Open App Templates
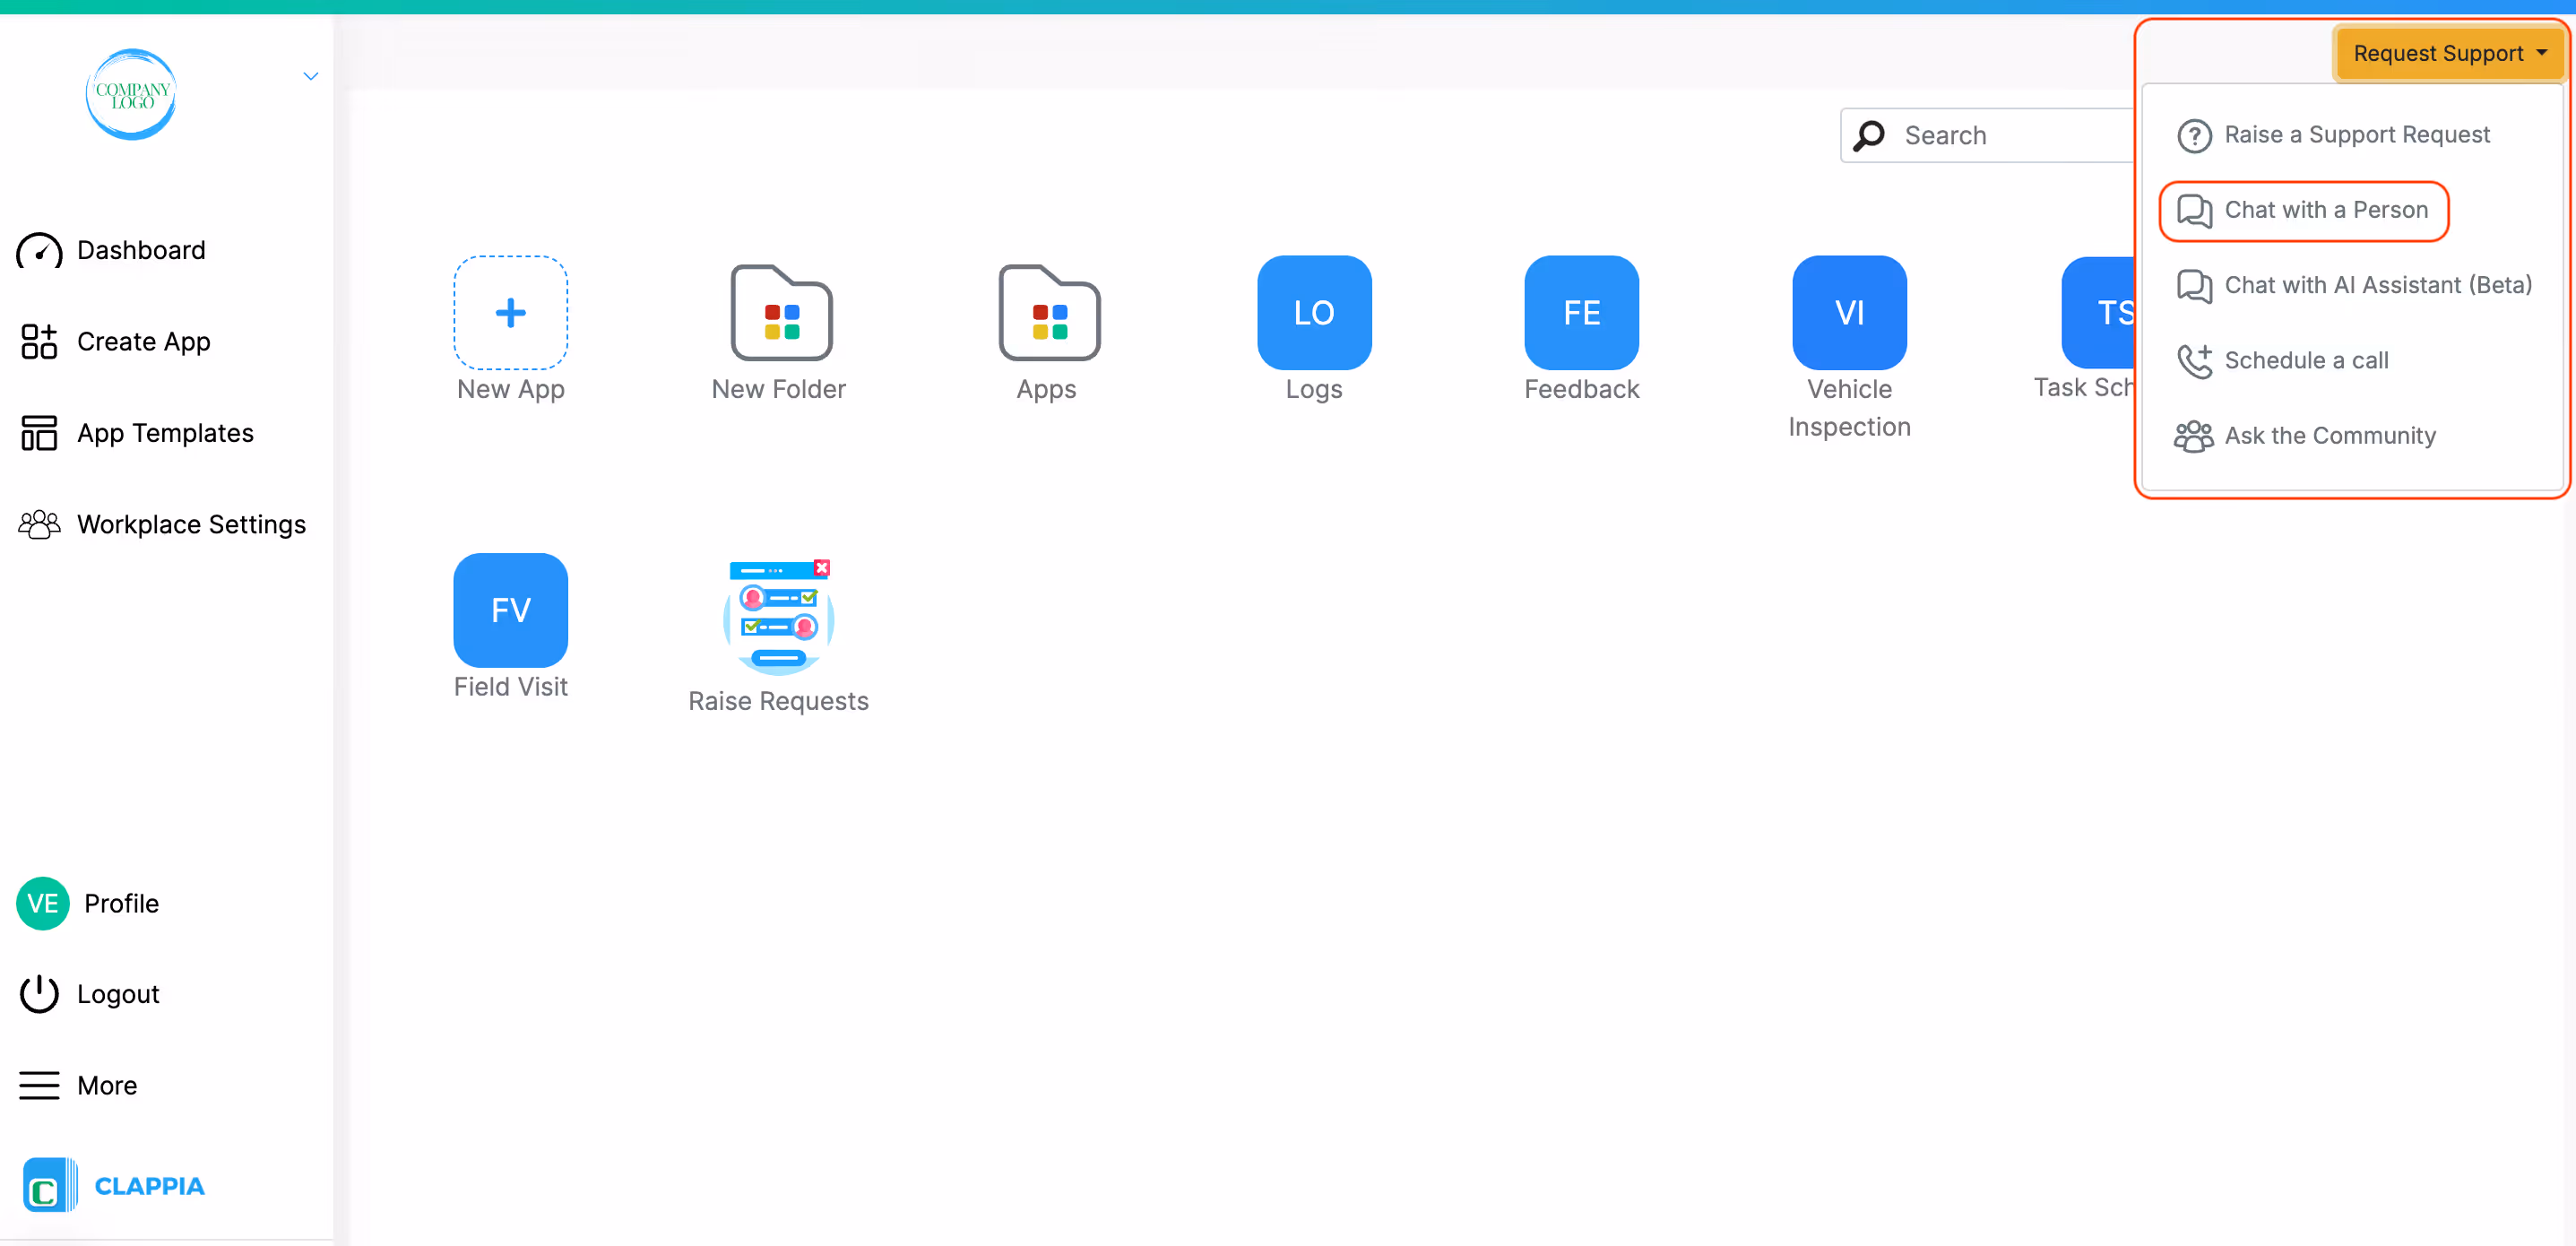2576x1246 pixels. point(166,432)
